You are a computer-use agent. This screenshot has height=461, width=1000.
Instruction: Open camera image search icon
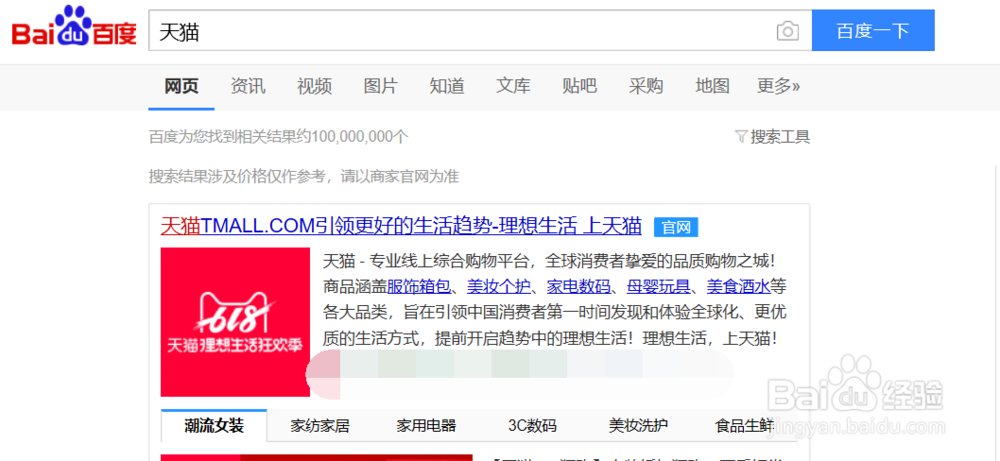[788, 31]
